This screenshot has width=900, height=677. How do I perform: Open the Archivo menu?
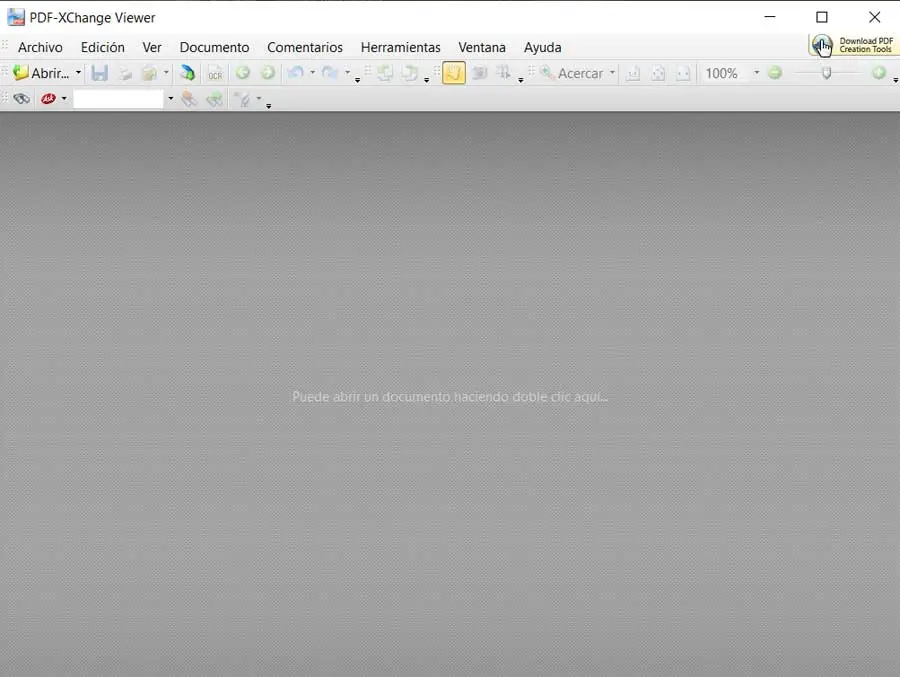click(x=40, y=47)
